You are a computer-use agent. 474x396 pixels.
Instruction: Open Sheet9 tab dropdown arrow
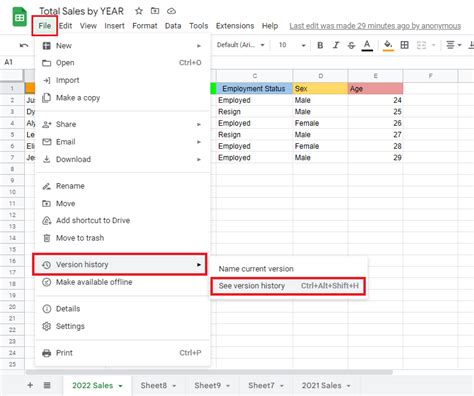(x=228, y=386)
